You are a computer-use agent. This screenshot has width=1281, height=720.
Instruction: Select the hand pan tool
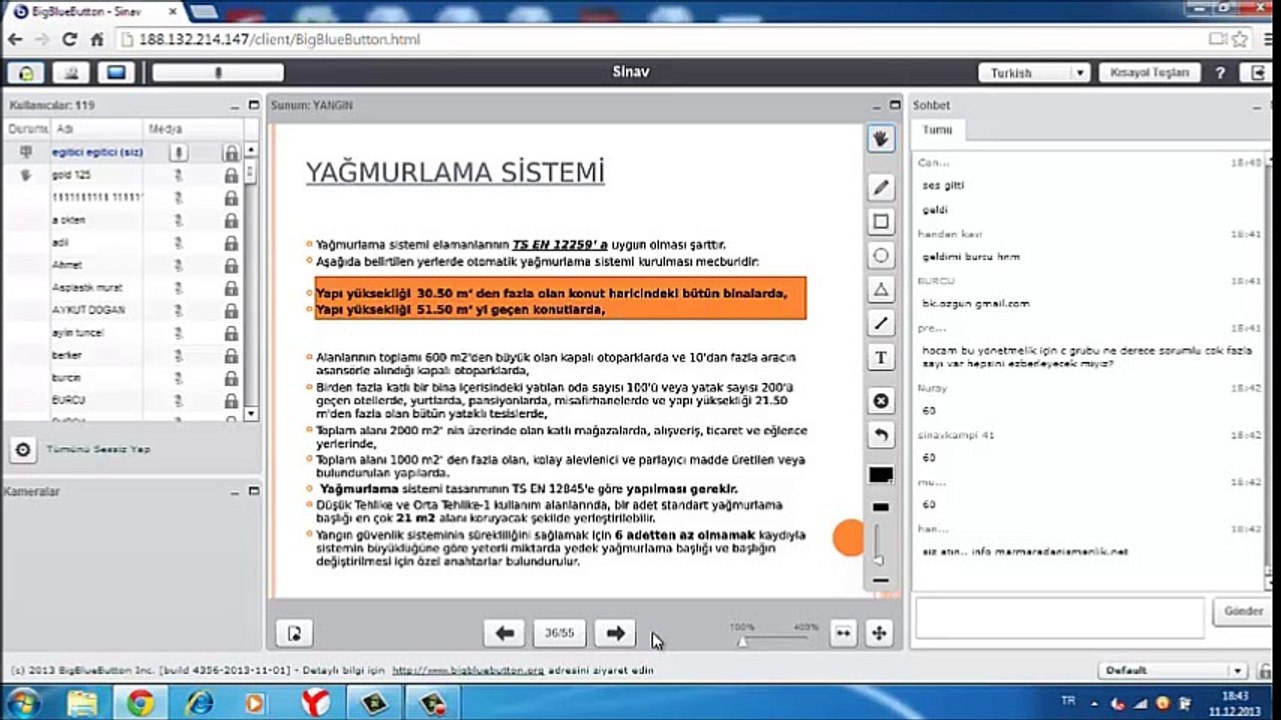point(880,139)
